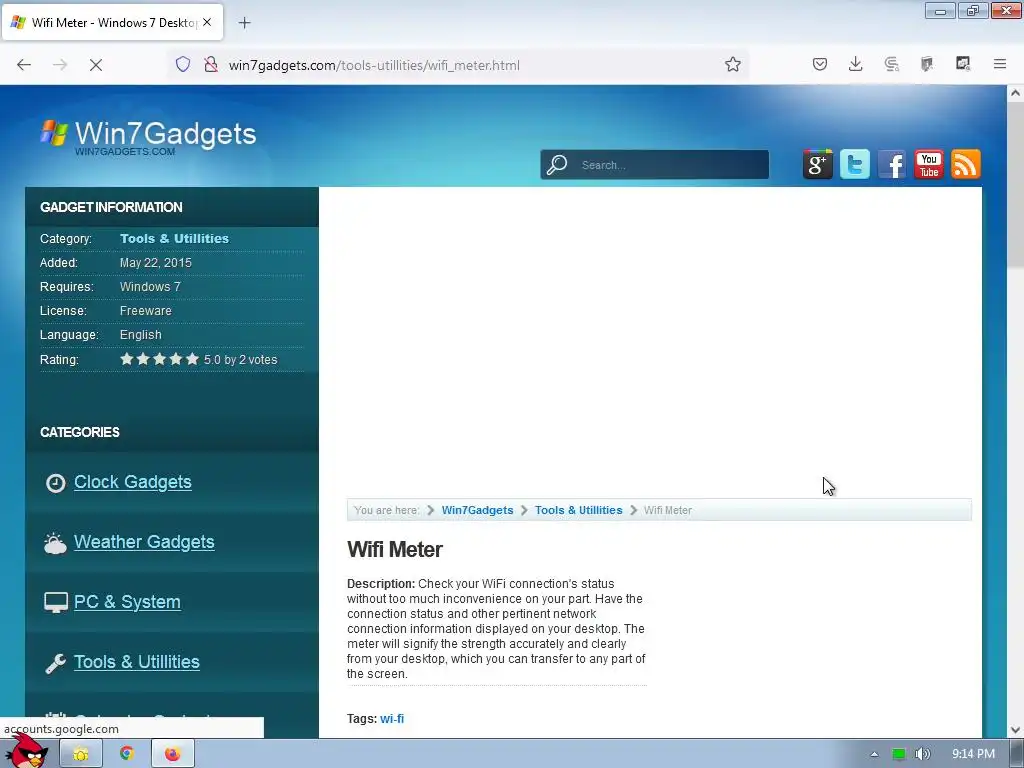
Task: Open the folder item in the taskbar
Action: [x=81, y=754]
